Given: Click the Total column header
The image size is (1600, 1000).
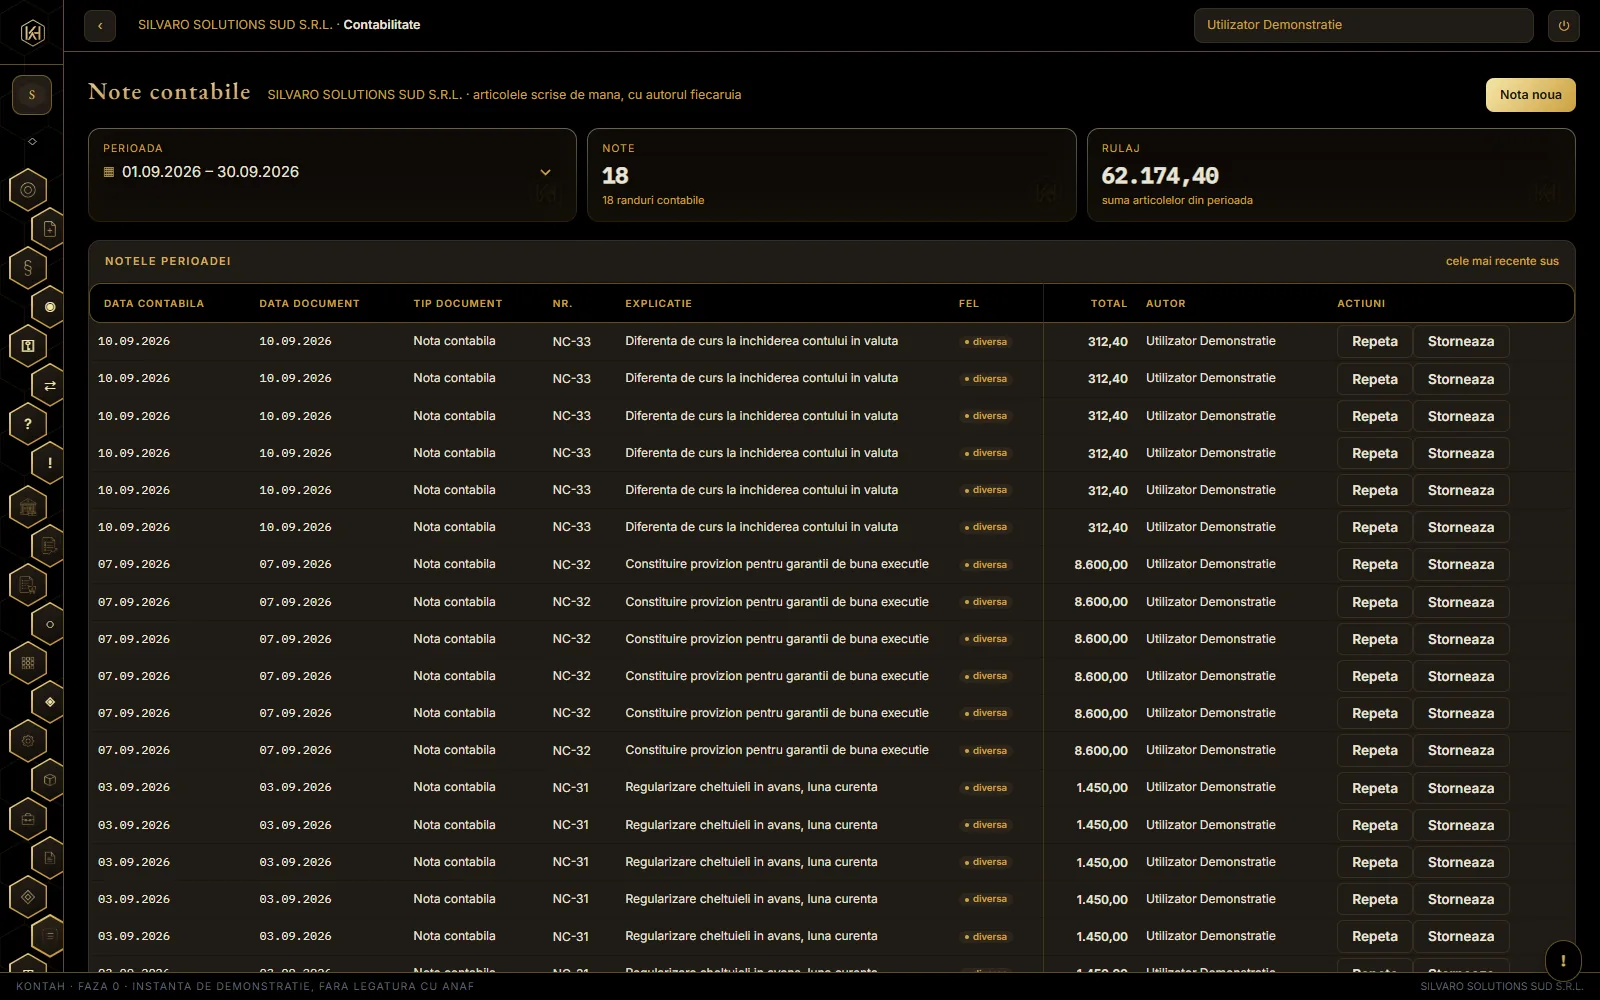Looking at the screenshot, I should pos(1109,303).
